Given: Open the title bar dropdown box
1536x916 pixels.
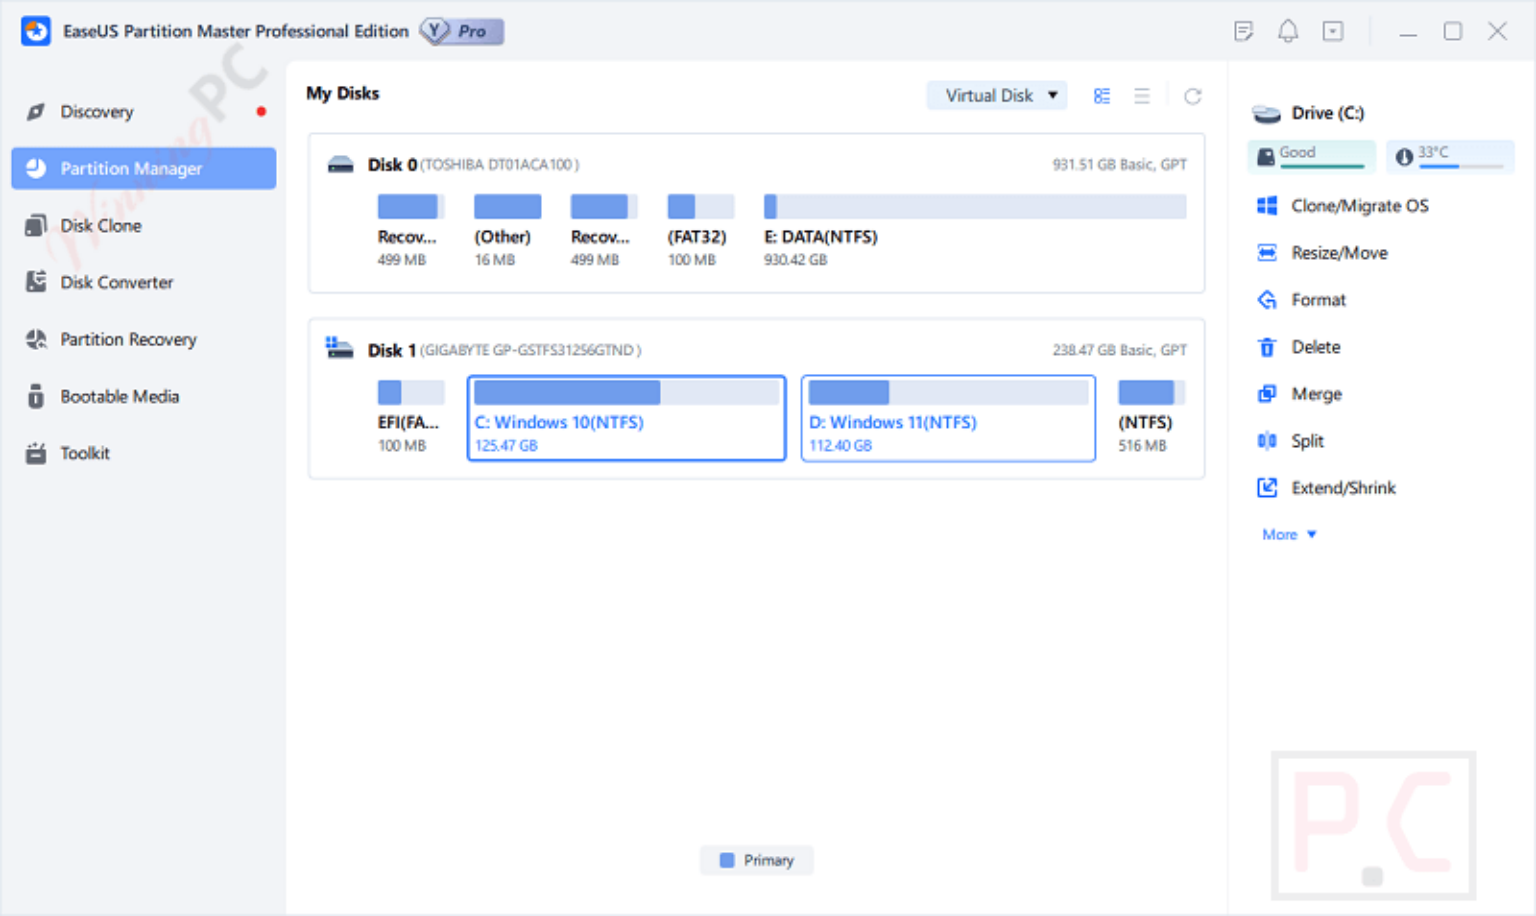Looking at the screenshot, I should click(x=1333, y=31).
